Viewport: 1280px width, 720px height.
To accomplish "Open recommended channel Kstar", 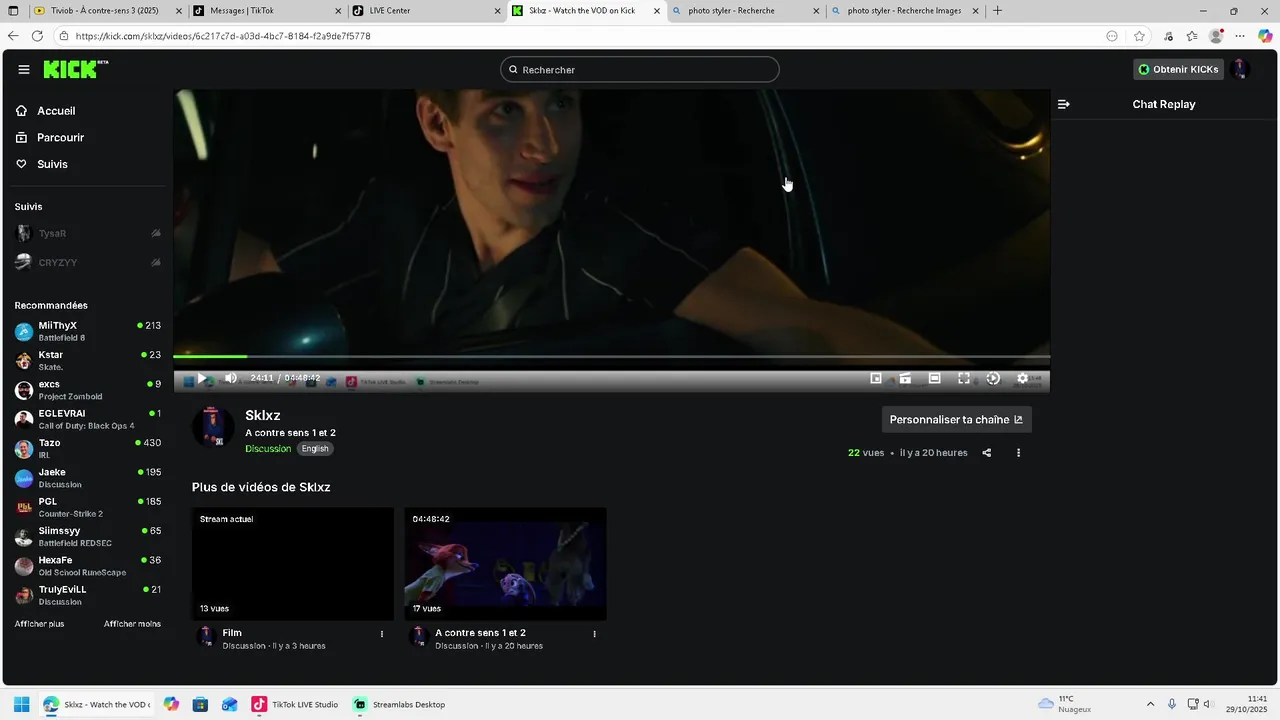I will point(88,360).
